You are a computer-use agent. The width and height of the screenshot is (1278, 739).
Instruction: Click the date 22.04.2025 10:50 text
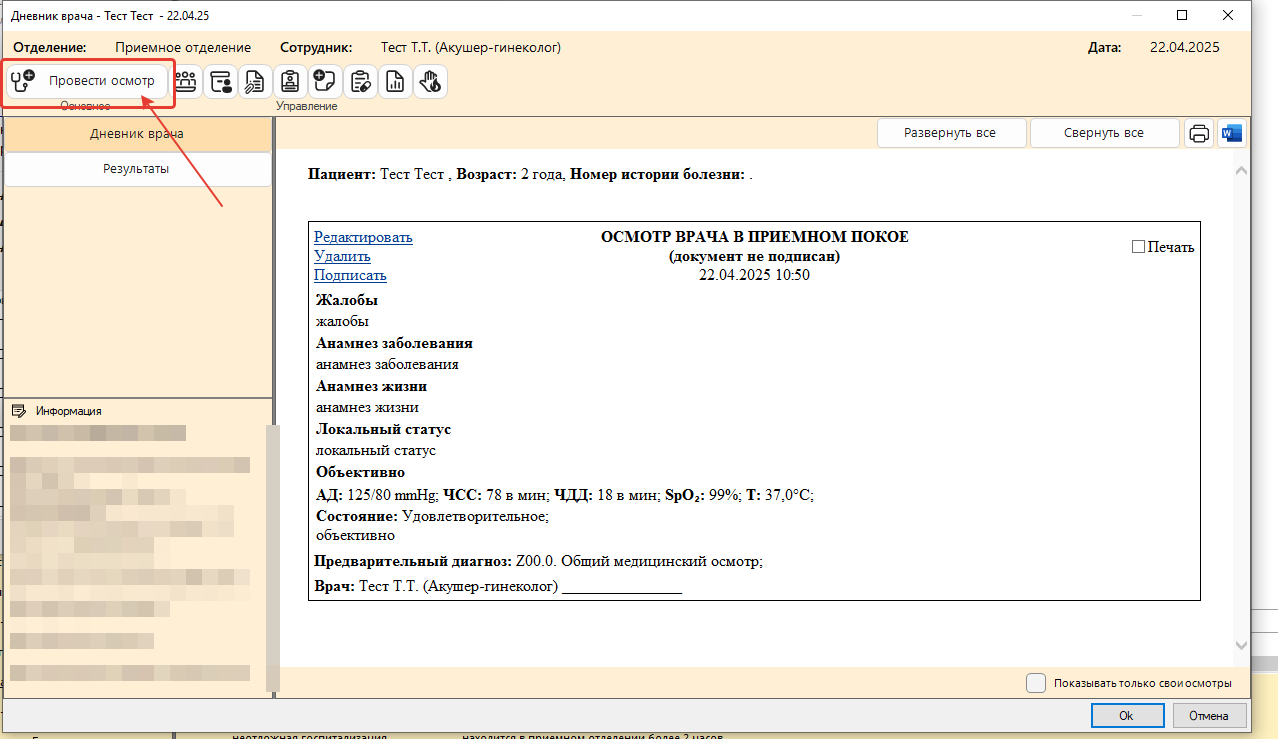click(x=754, y=275)
